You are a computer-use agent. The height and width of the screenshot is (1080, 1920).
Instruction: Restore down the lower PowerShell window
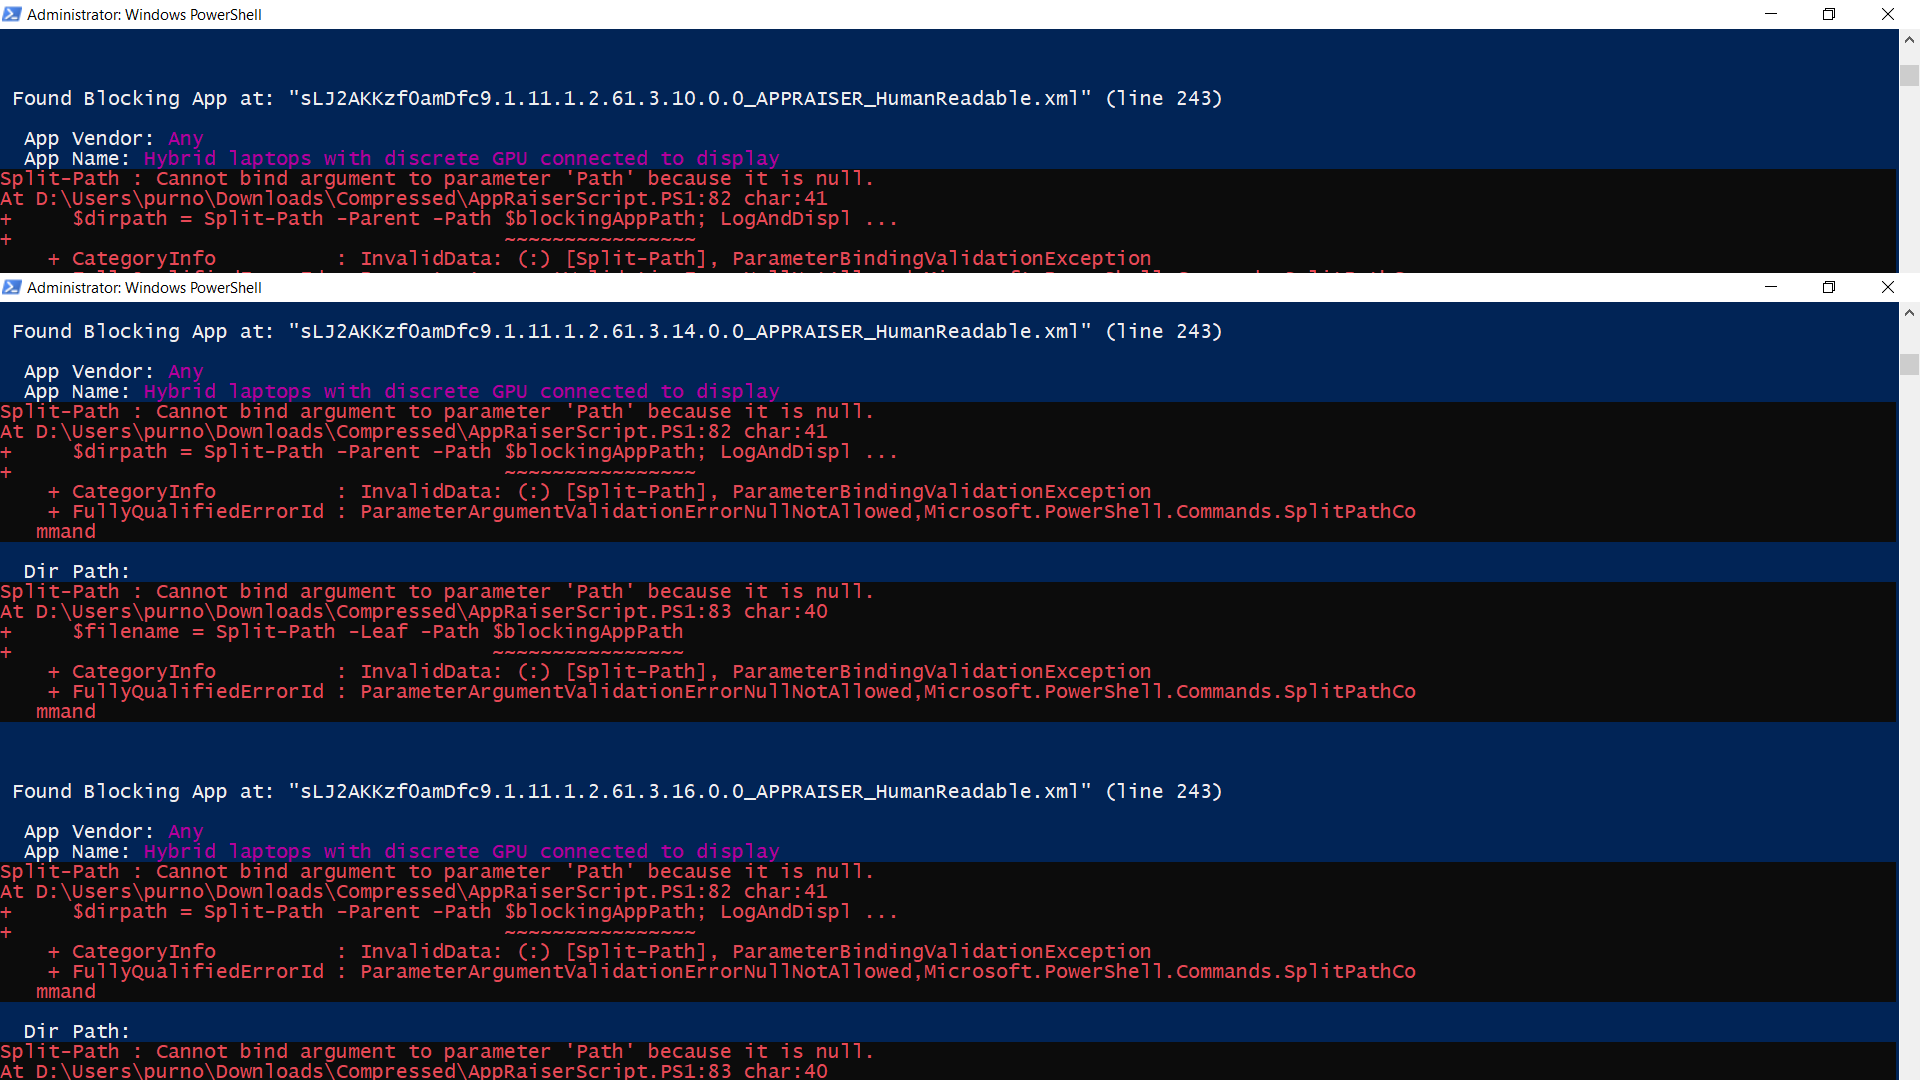click(x=1829, y=287)
